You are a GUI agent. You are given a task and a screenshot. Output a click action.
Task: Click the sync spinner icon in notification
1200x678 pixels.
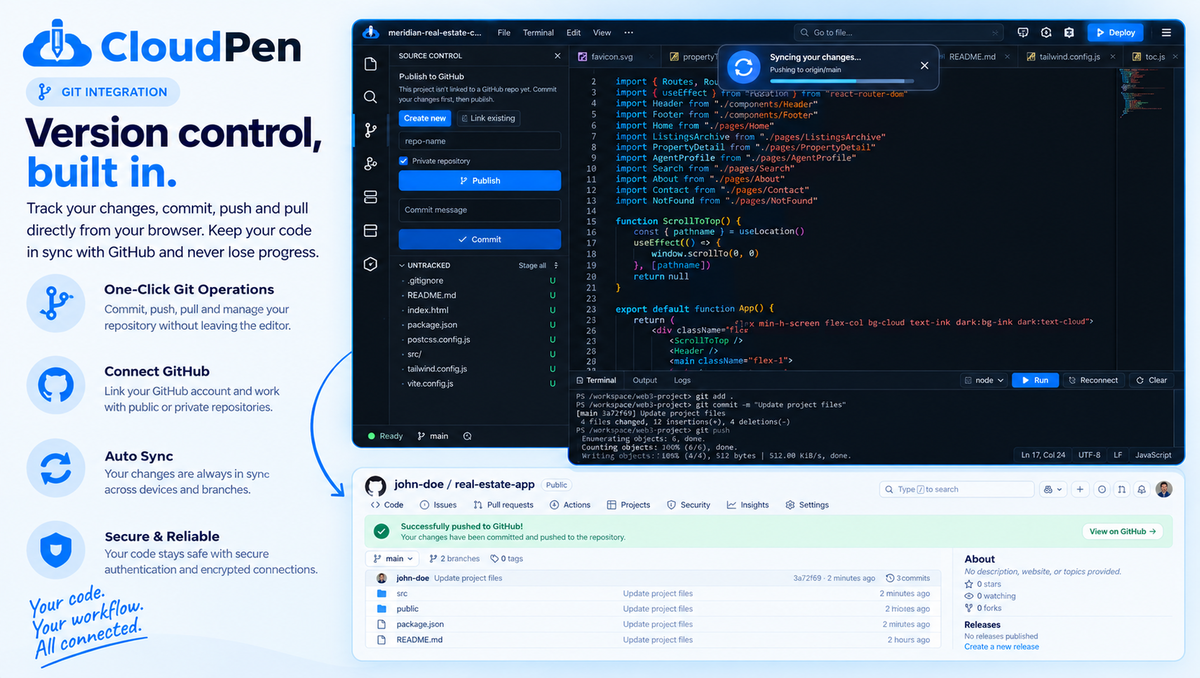742,68
